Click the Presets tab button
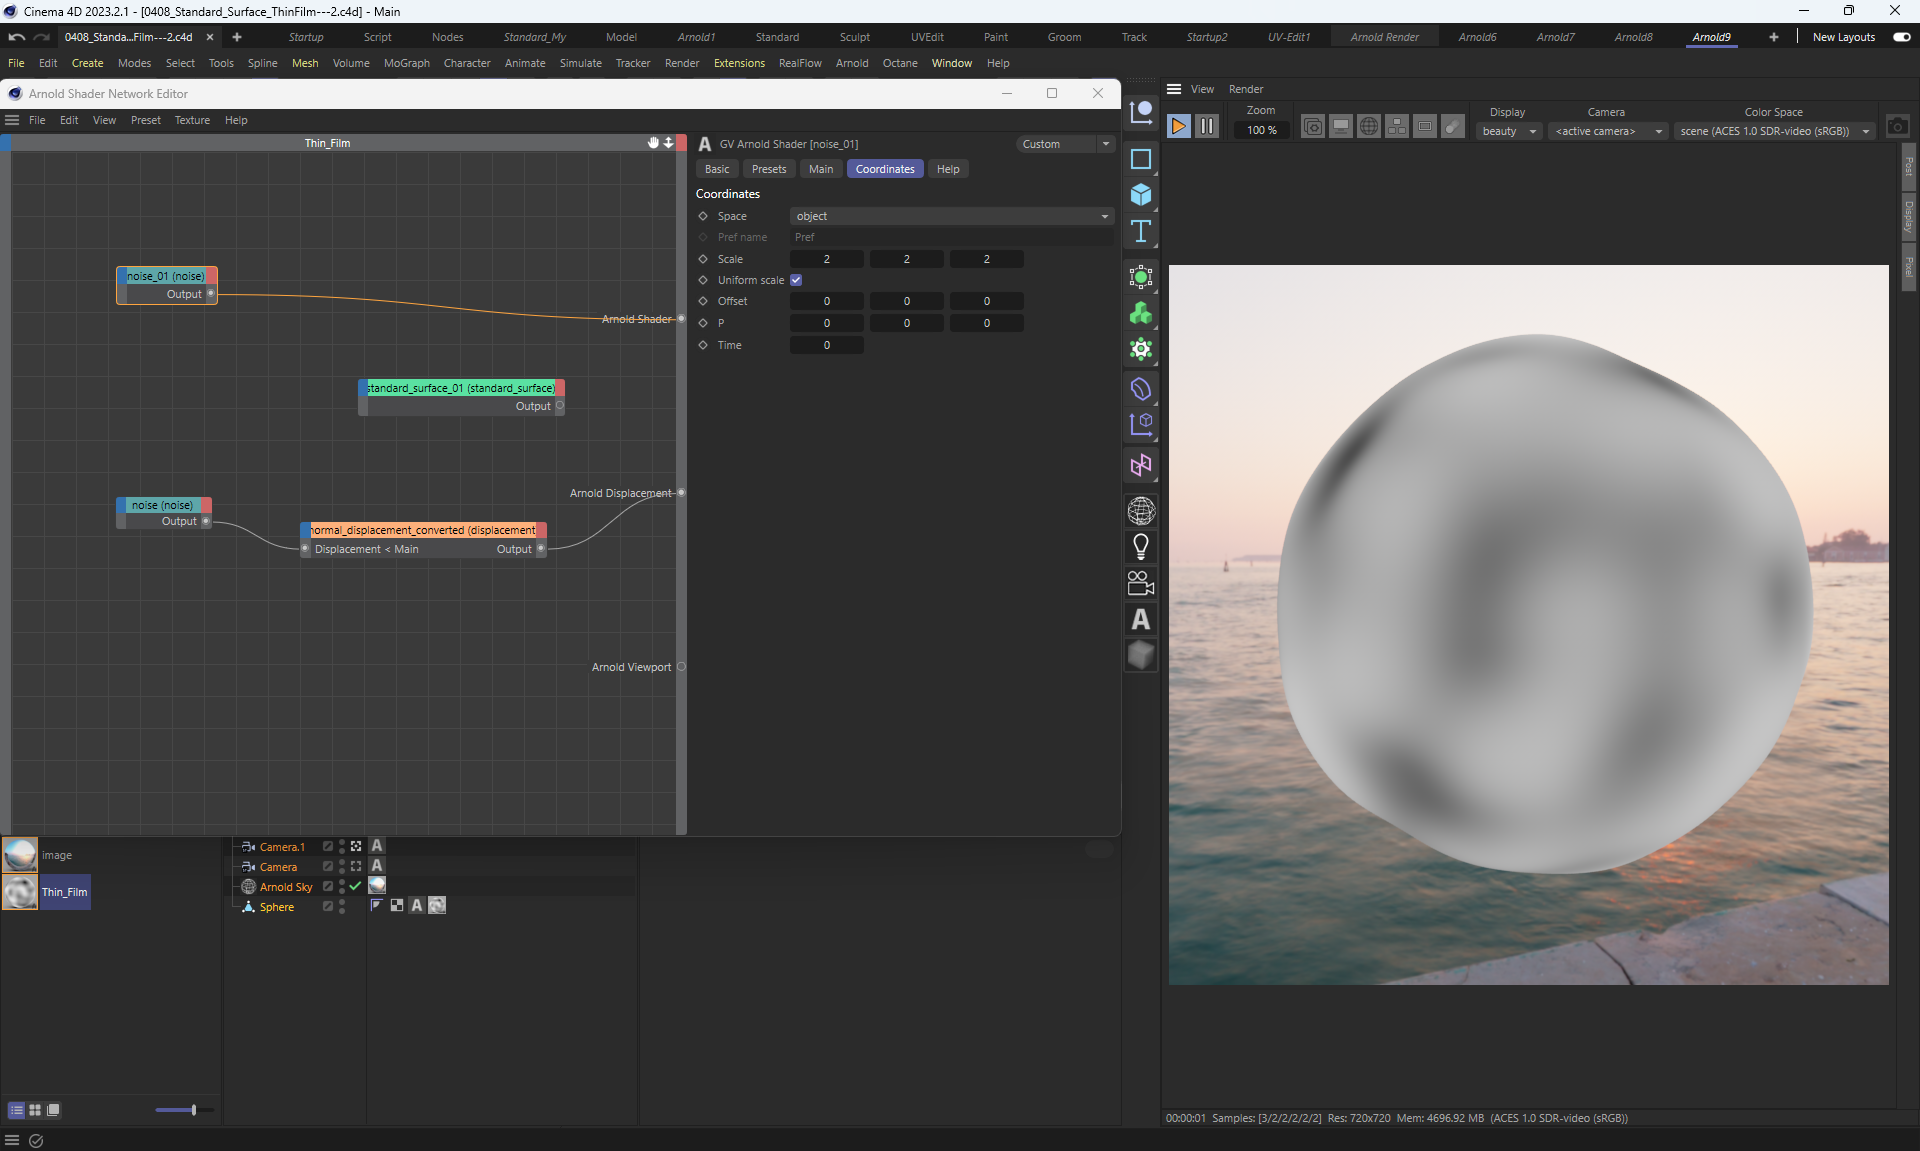1920x1151 pixels. point(768,169)
